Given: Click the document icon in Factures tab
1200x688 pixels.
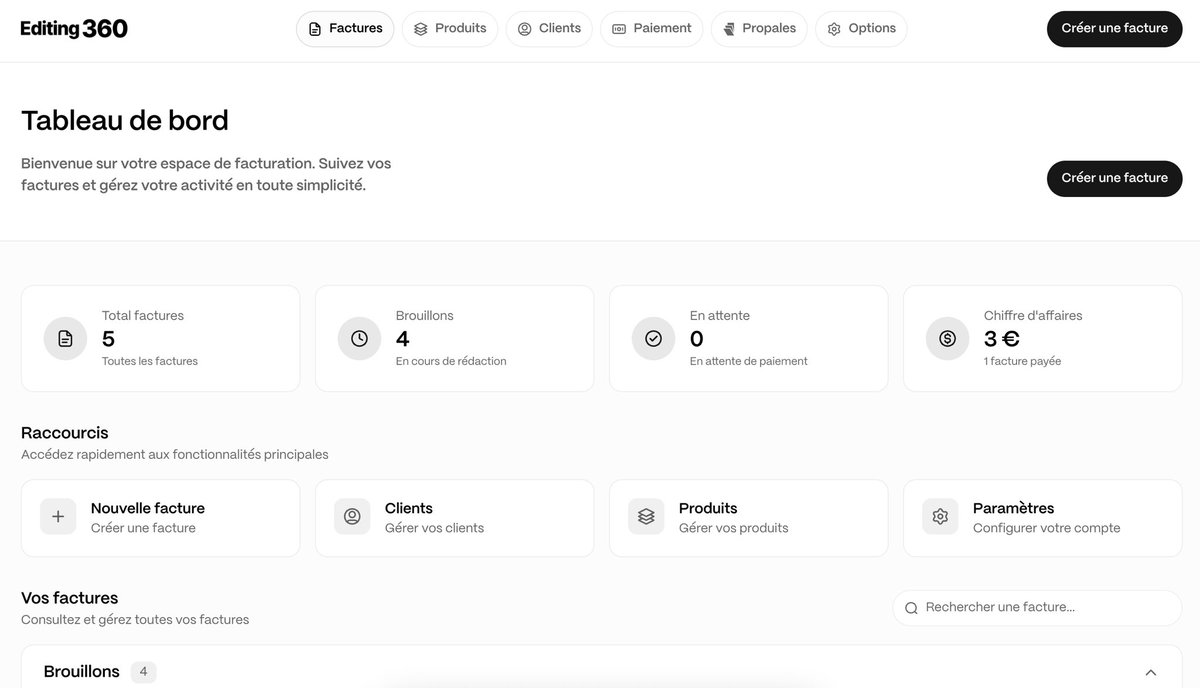Looking at the screenshot, I should [315, 29].
